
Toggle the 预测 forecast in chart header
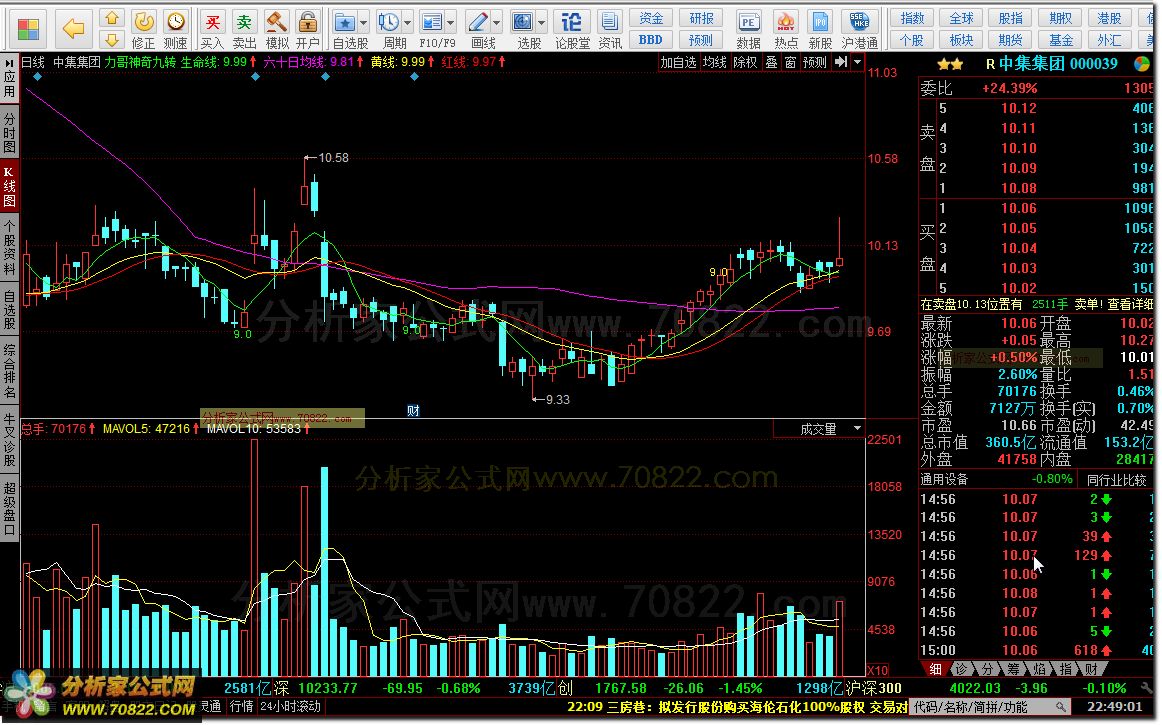pos(814,62)
